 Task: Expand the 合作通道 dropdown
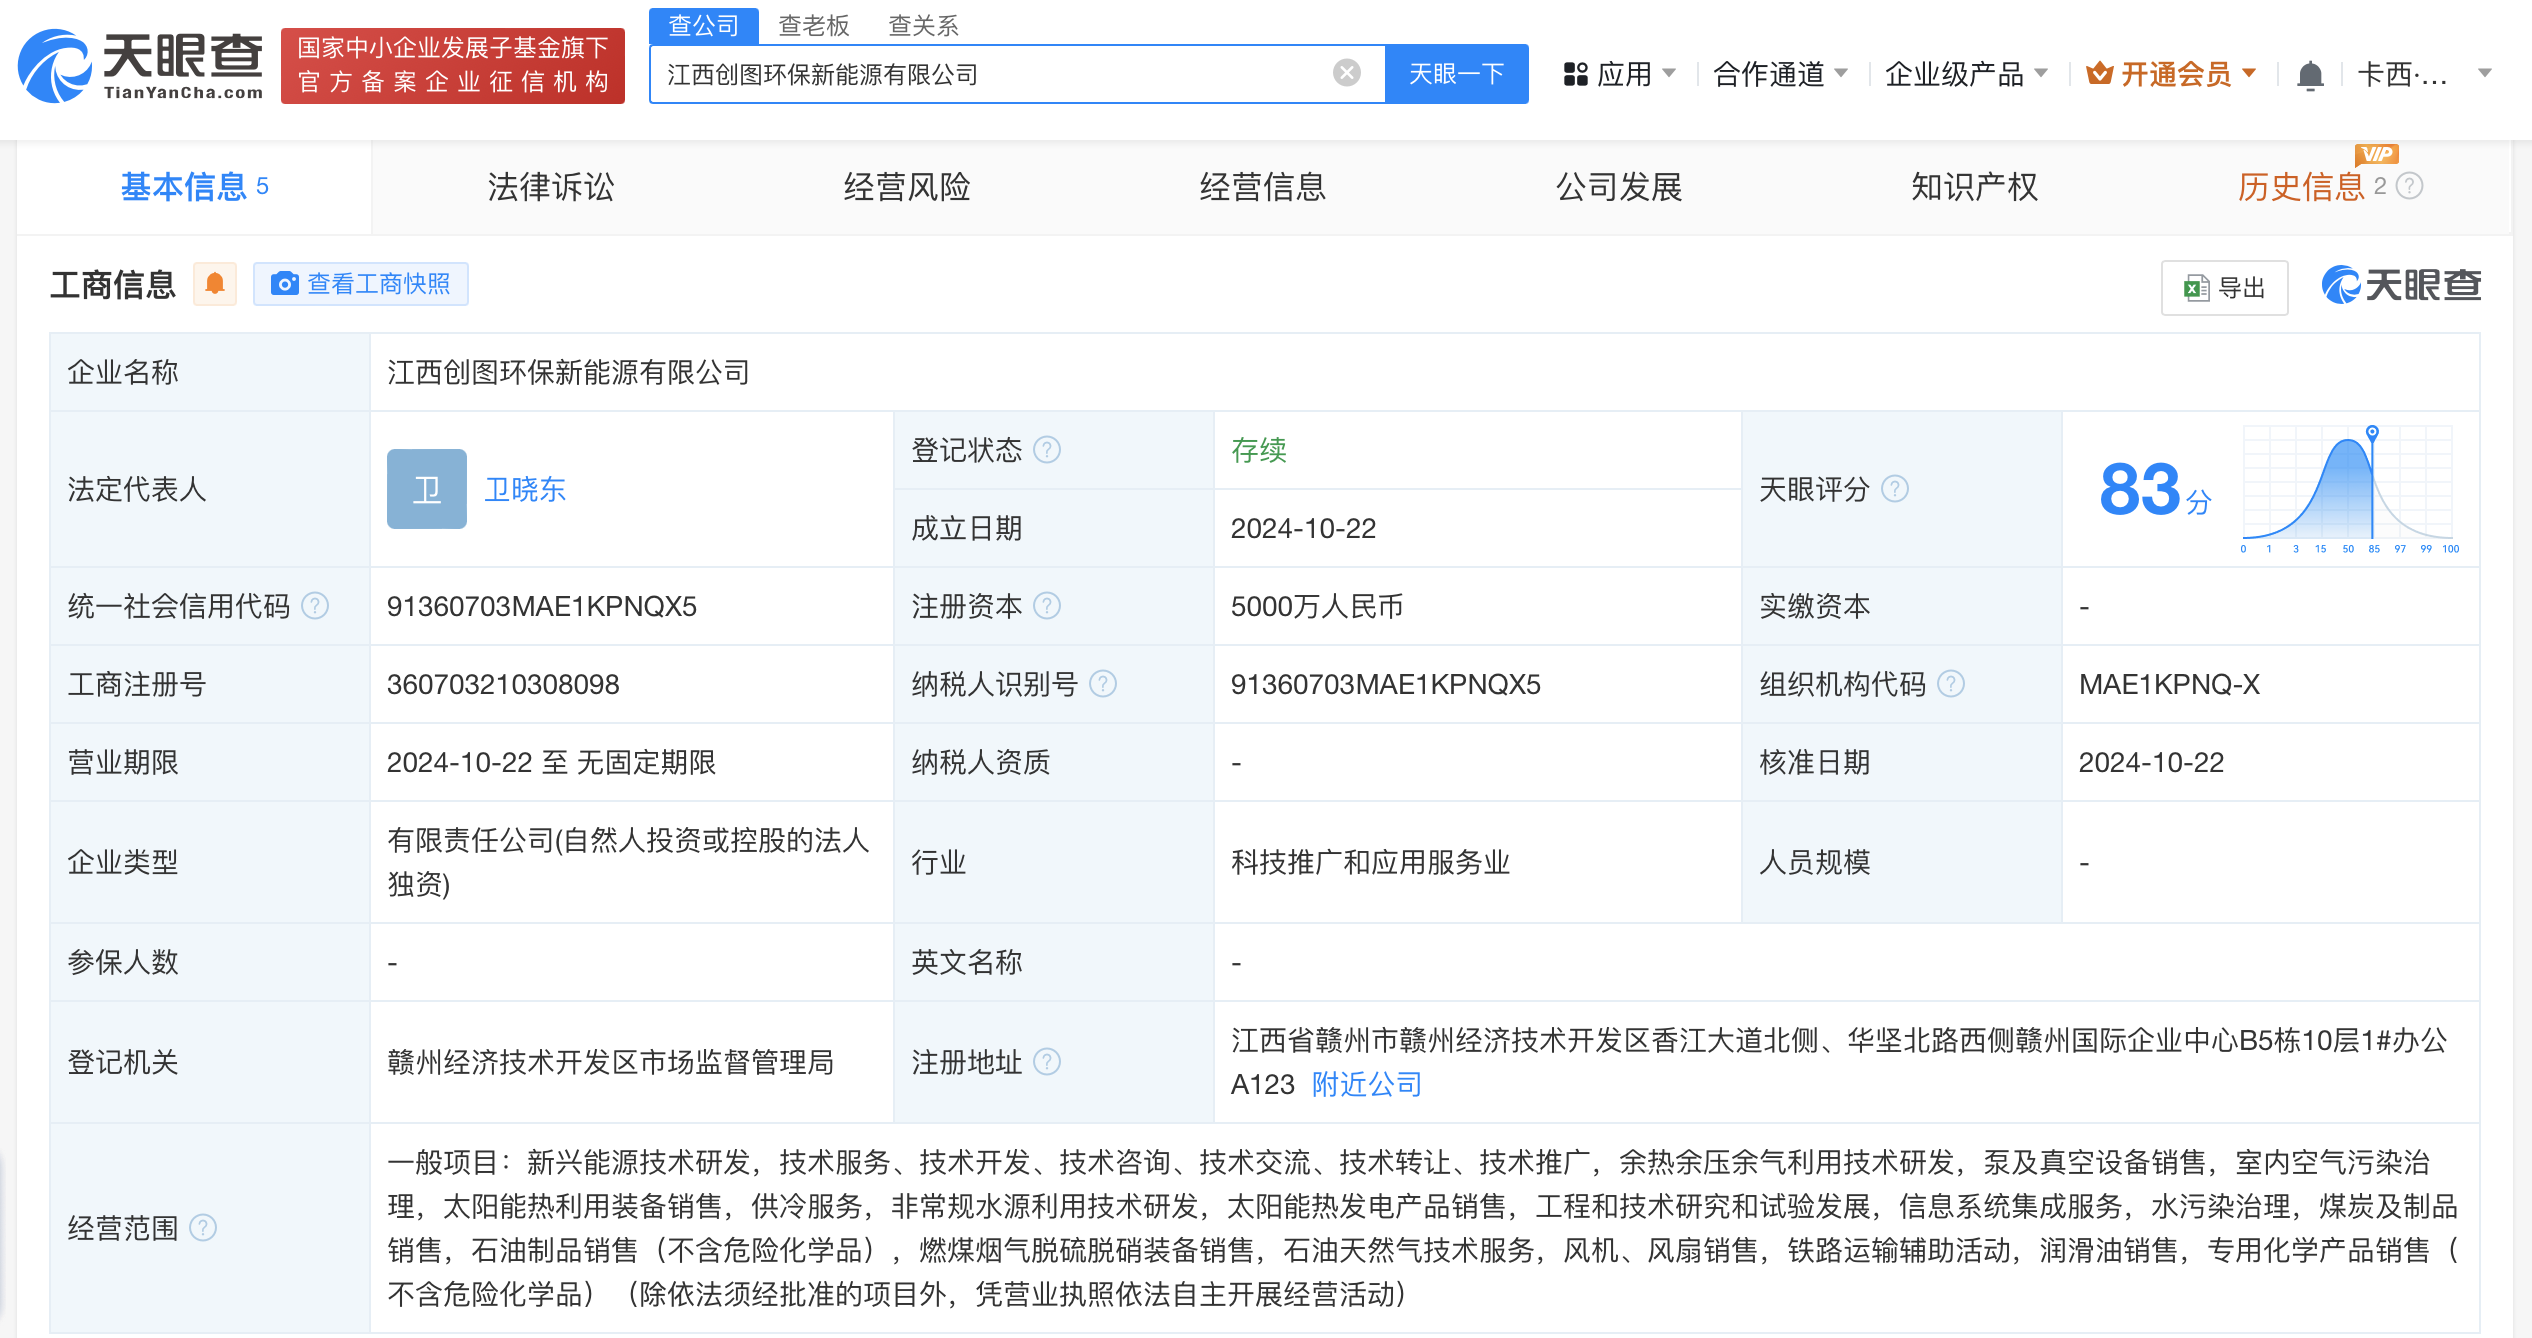click(1780, 74)
